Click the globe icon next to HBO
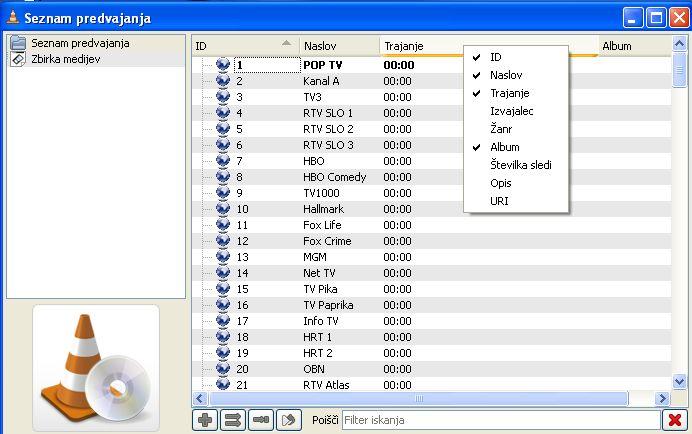 (x=223, y=161)
